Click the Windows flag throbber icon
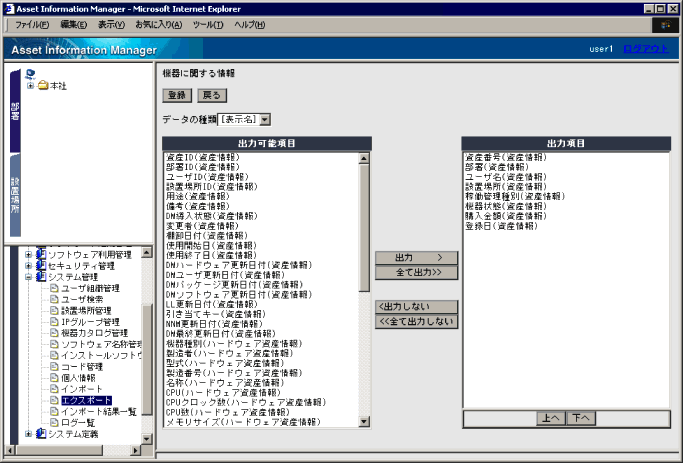The height and width of the screenshot is (463, 683). [x=665, y=25]
